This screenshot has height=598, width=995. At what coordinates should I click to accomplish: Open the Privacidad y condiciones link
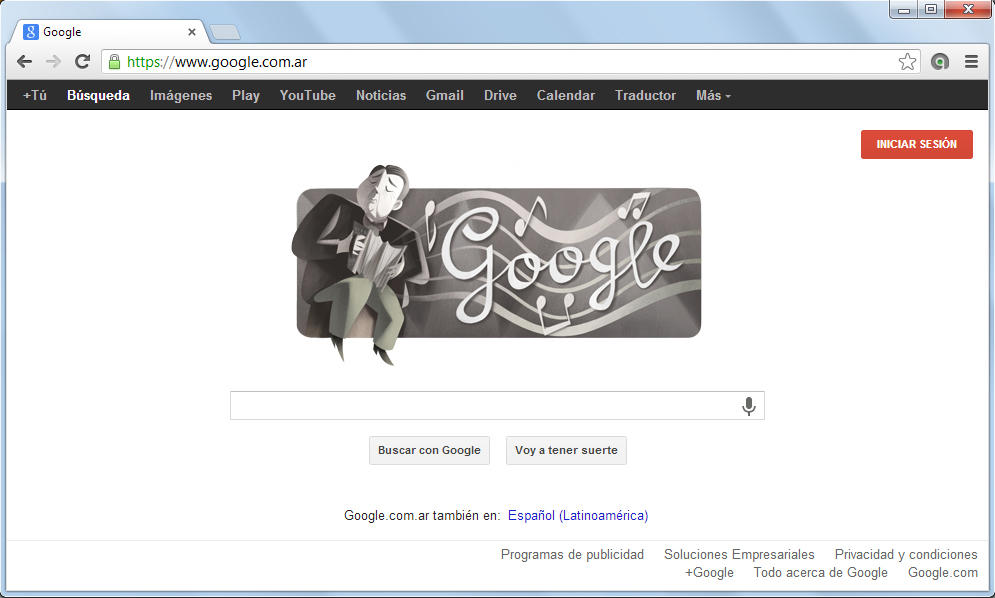click(906, 554)
